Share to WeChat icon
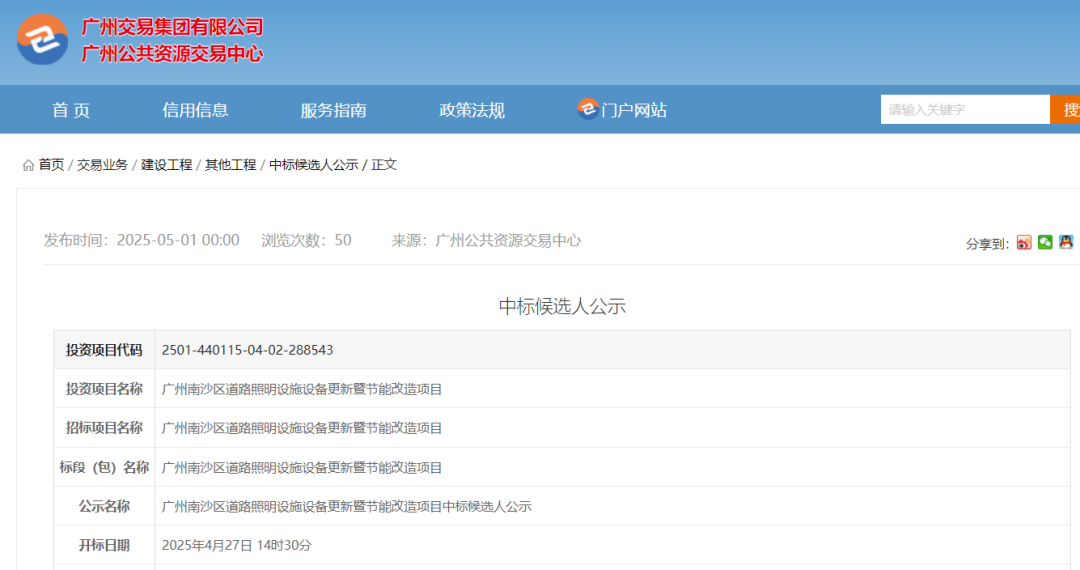This screenshot has height=570, width=1080. [x=1045, y=242]
